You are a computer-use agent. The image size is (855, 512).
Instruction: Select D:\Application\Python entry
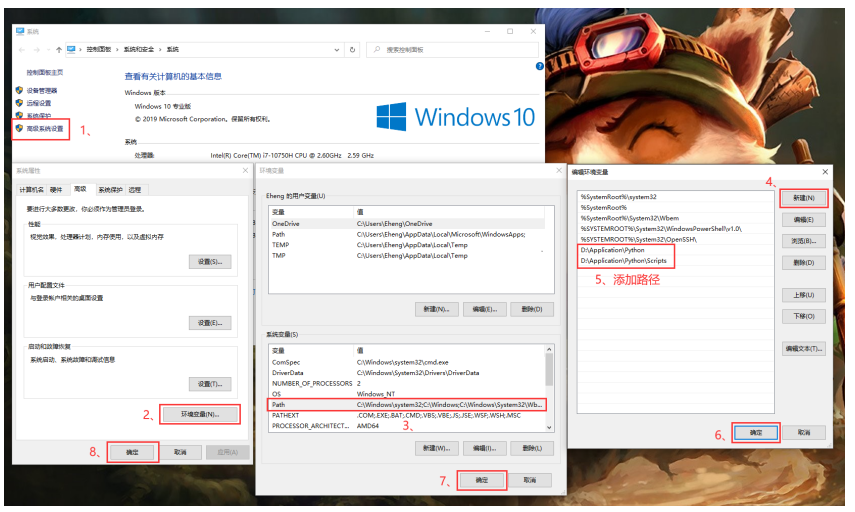click(675, 250)
